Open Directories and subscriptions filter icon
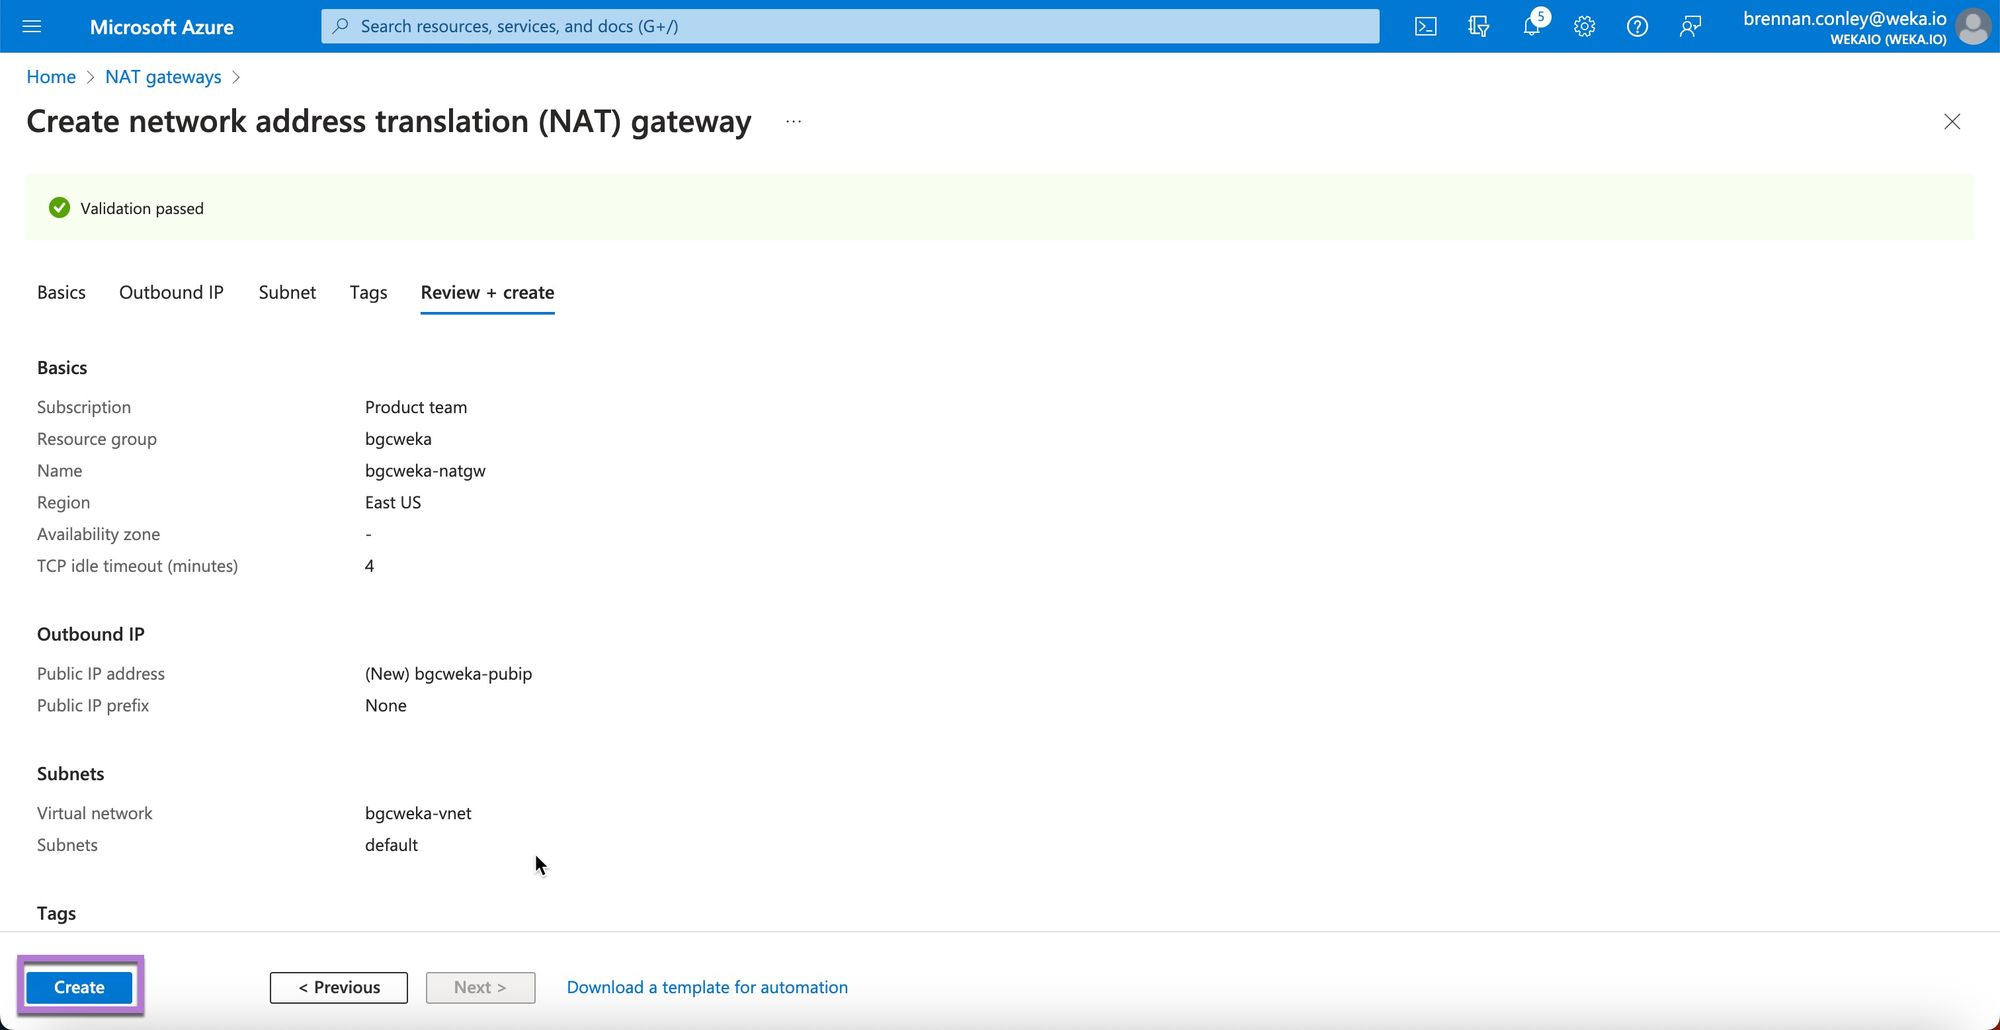Viewport: 2000px width, 1030px height. coord(1479,27)
